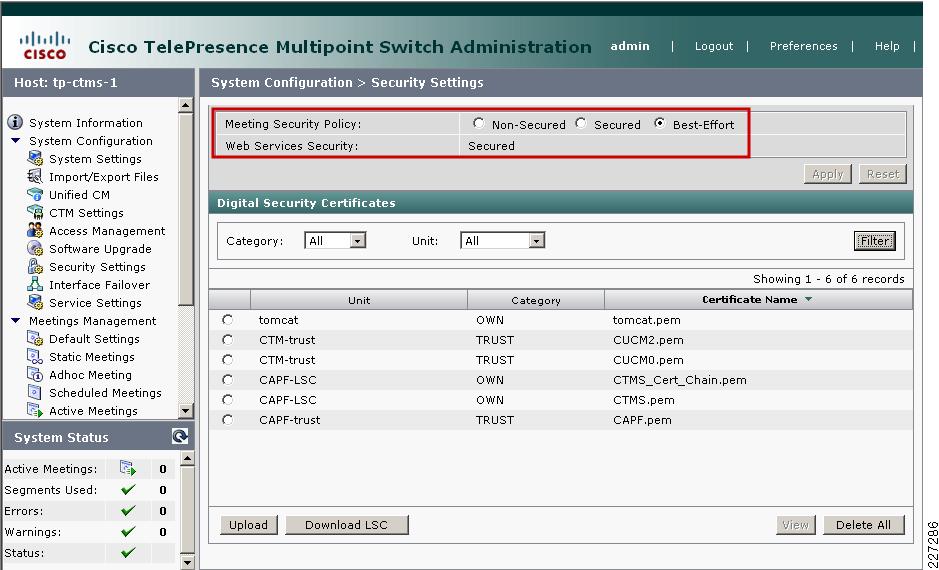Click the greyed-out Apply button
This screenshot has width=939, height=570.
pos(828,174)
